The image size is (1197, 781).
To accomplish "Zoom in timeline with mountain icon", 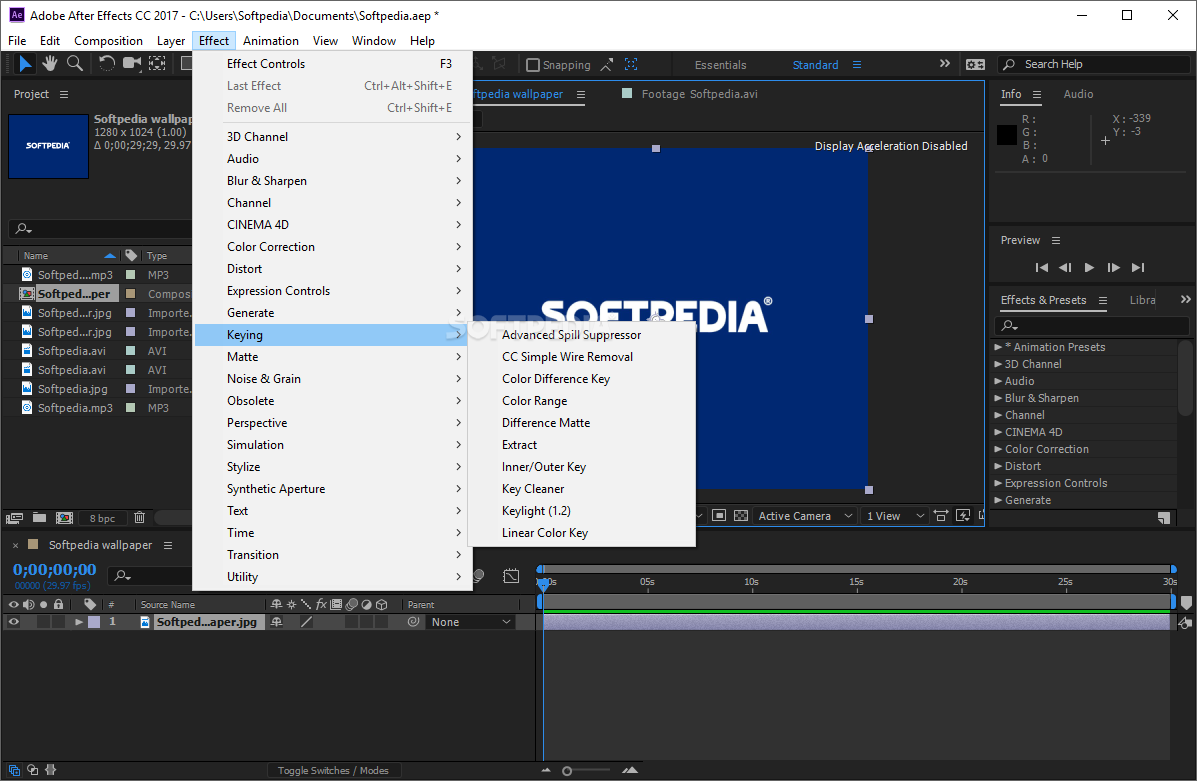I will click(630, 770).
